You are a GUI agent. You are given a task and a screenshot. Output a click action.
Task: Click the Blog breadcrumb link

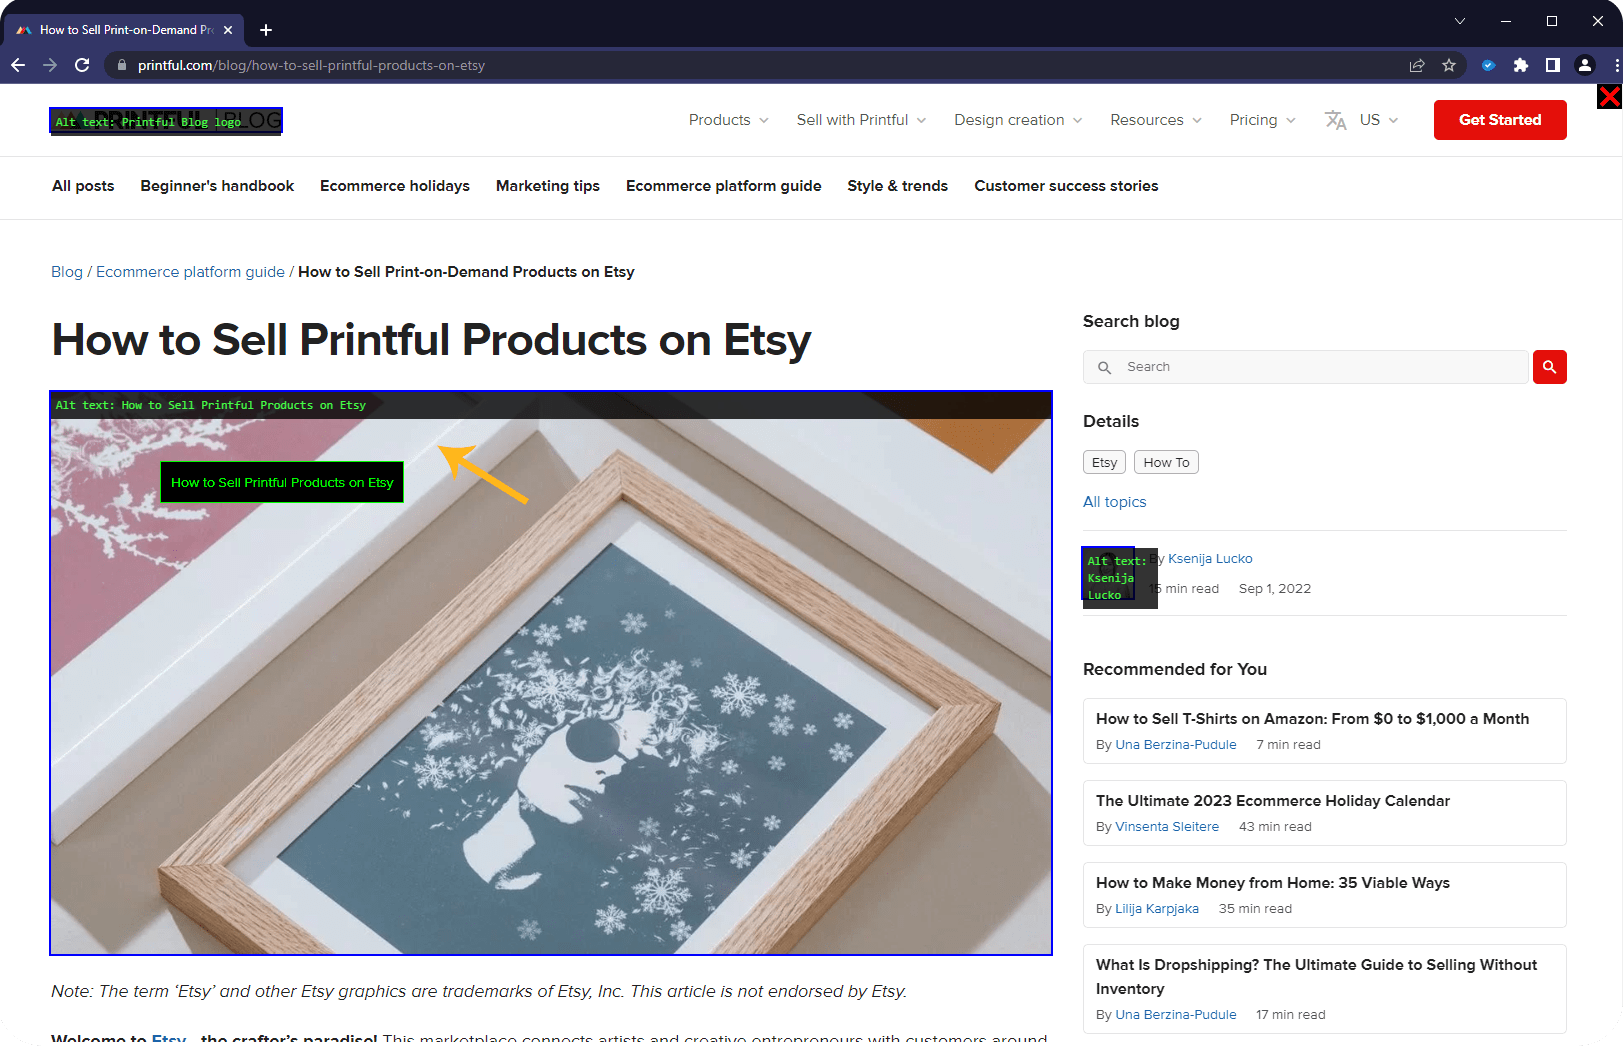[67, 272]
